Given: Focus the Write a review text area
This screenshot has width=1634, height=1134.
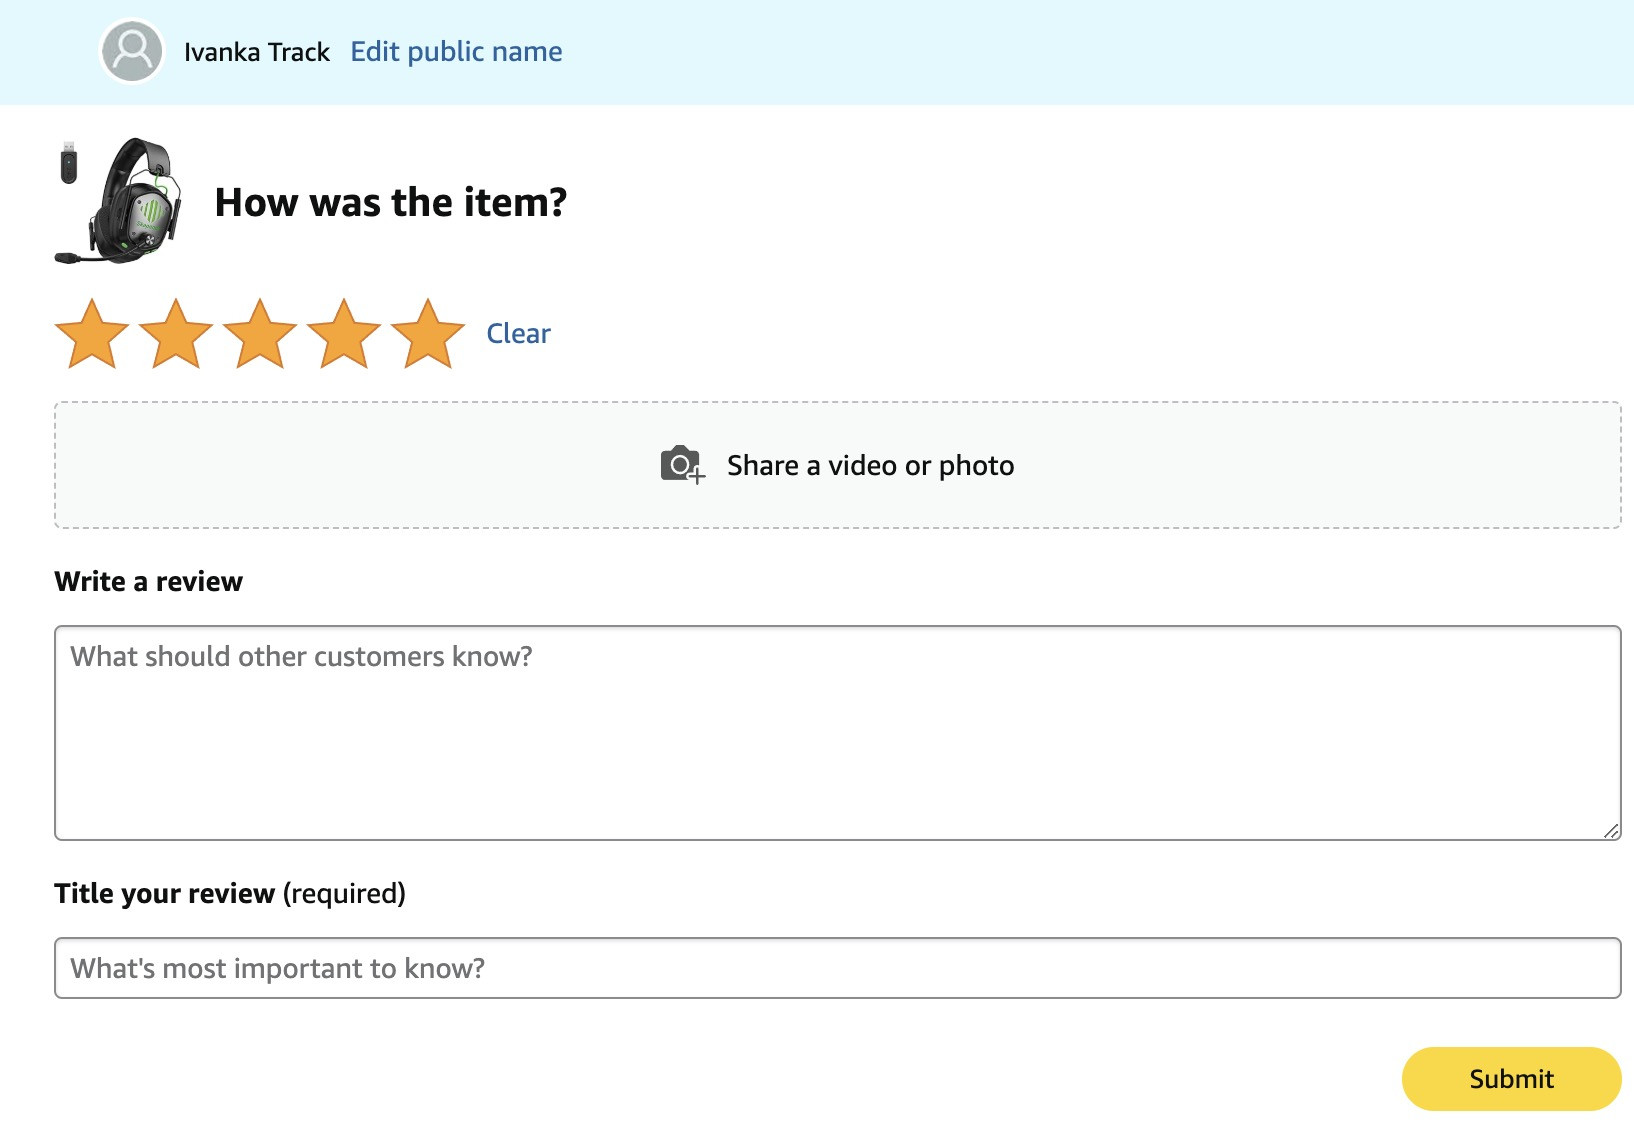Looking at the screenshot, I should [x=838, y=733].
